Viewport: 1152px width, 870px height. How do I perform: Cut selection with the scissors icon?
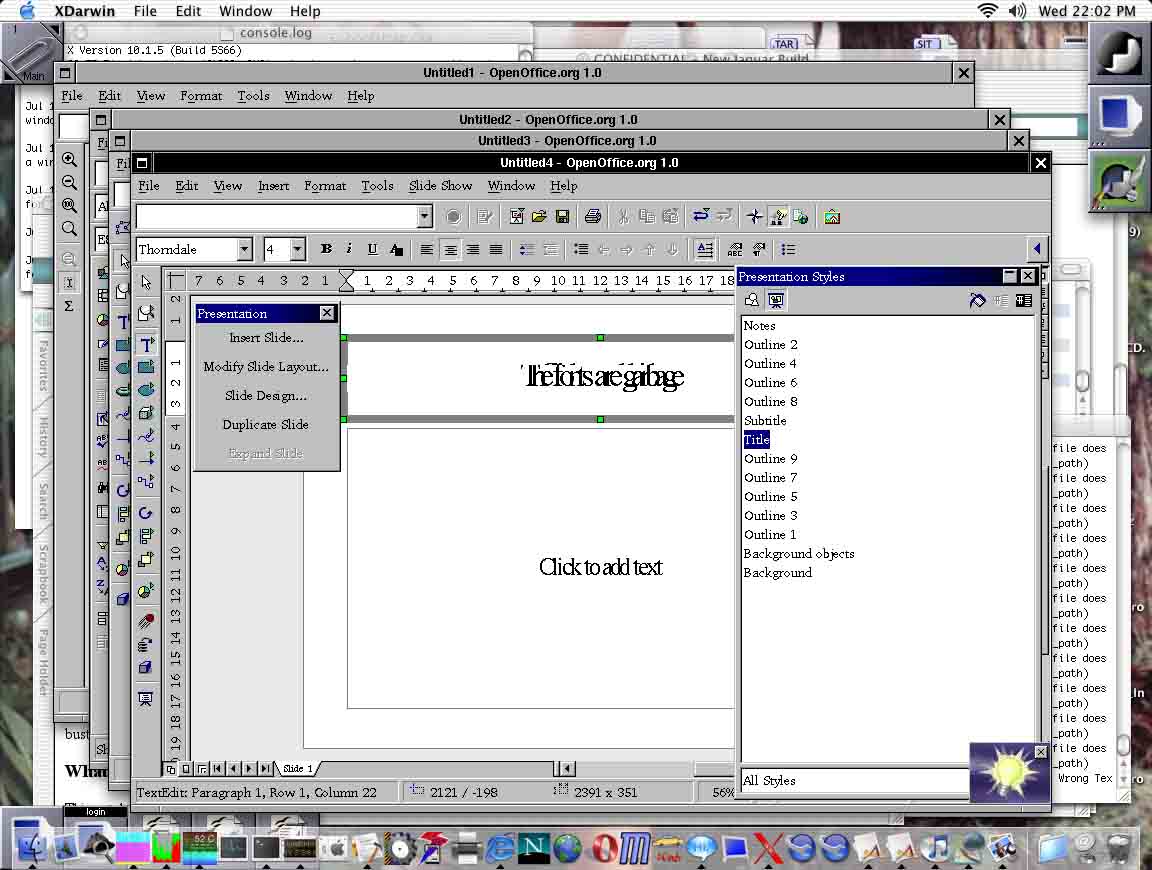624,217
